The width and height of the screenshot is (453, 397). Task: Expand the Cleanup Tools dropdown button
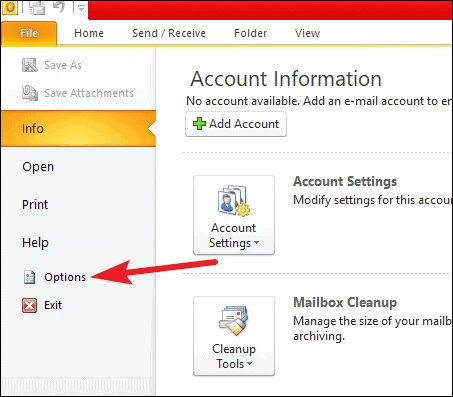coord(234,336)
